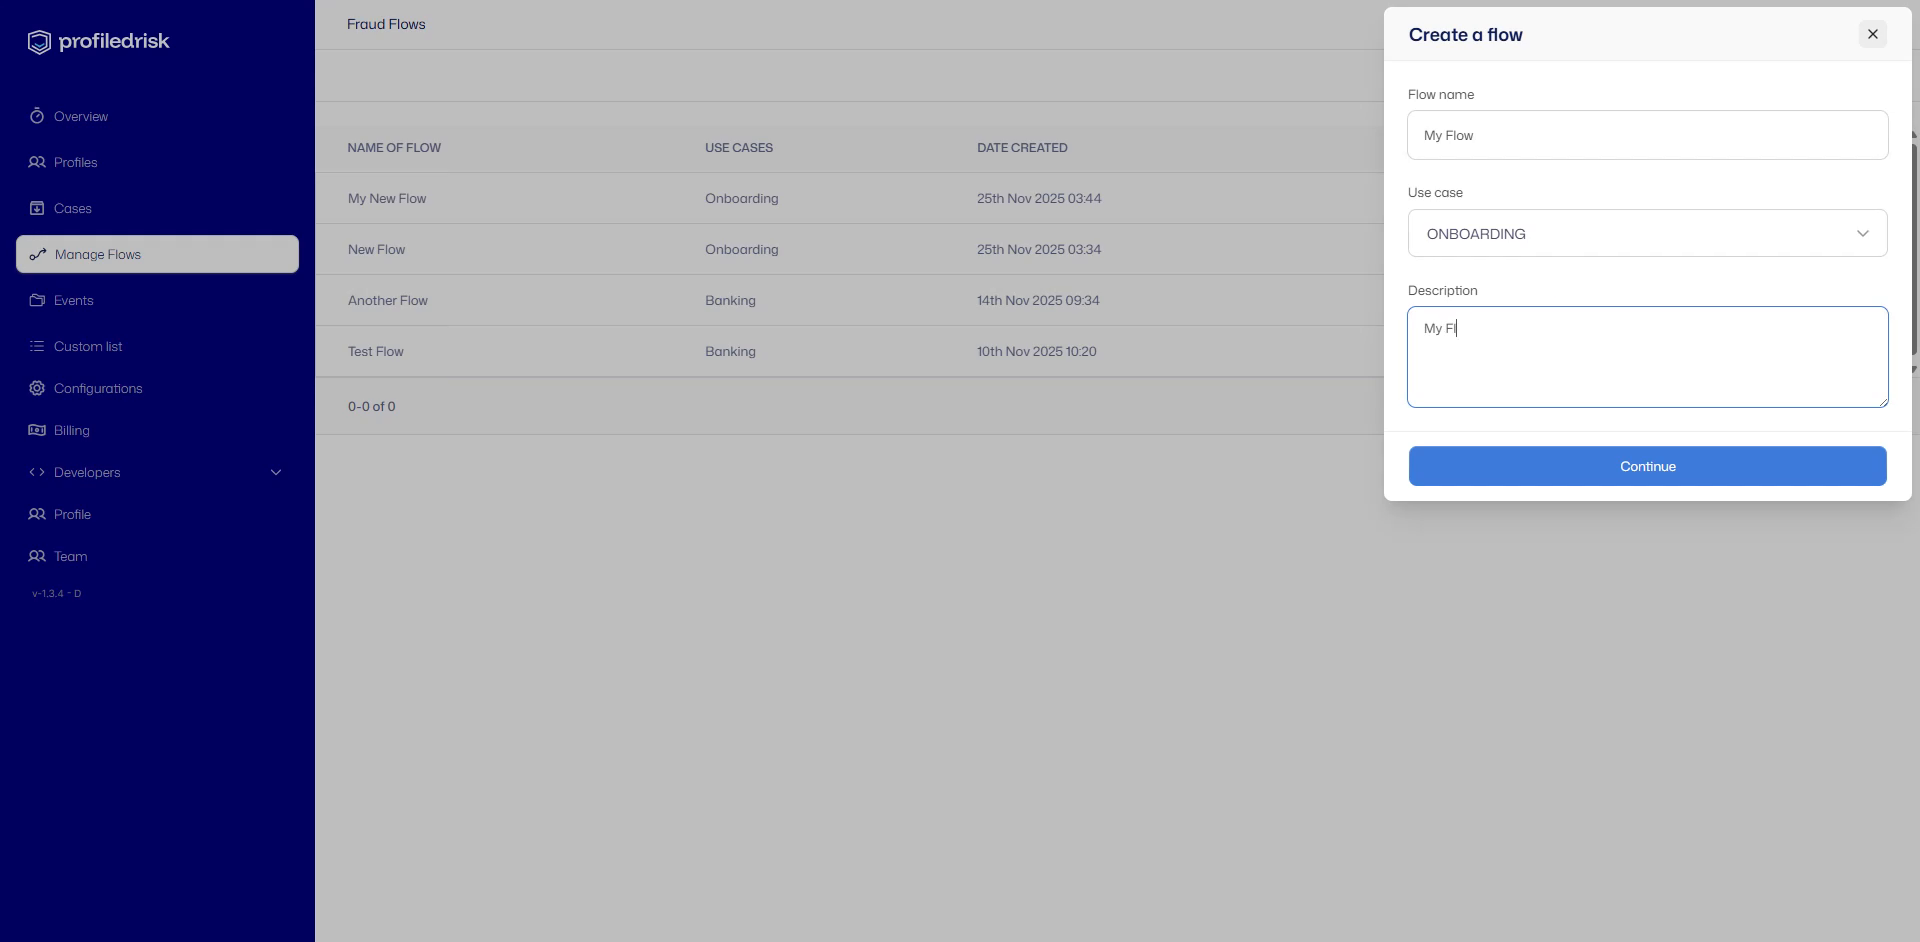Click inside the Description text area

[1646, 356]
